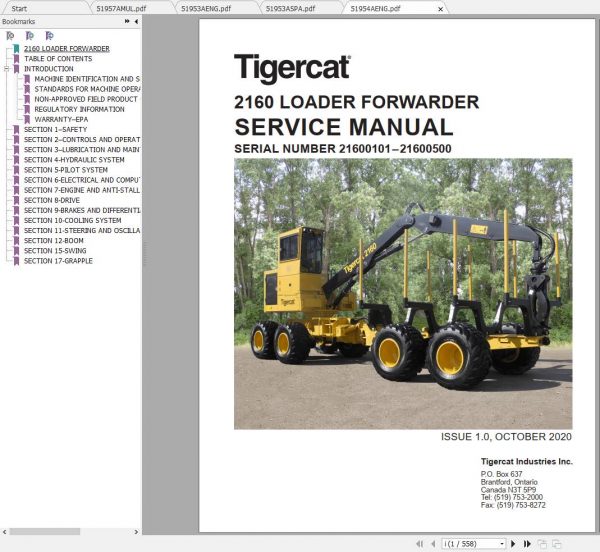
Task: Click the Bookmarks scrollbar left arrow
Action: click(x=5, y=532)
